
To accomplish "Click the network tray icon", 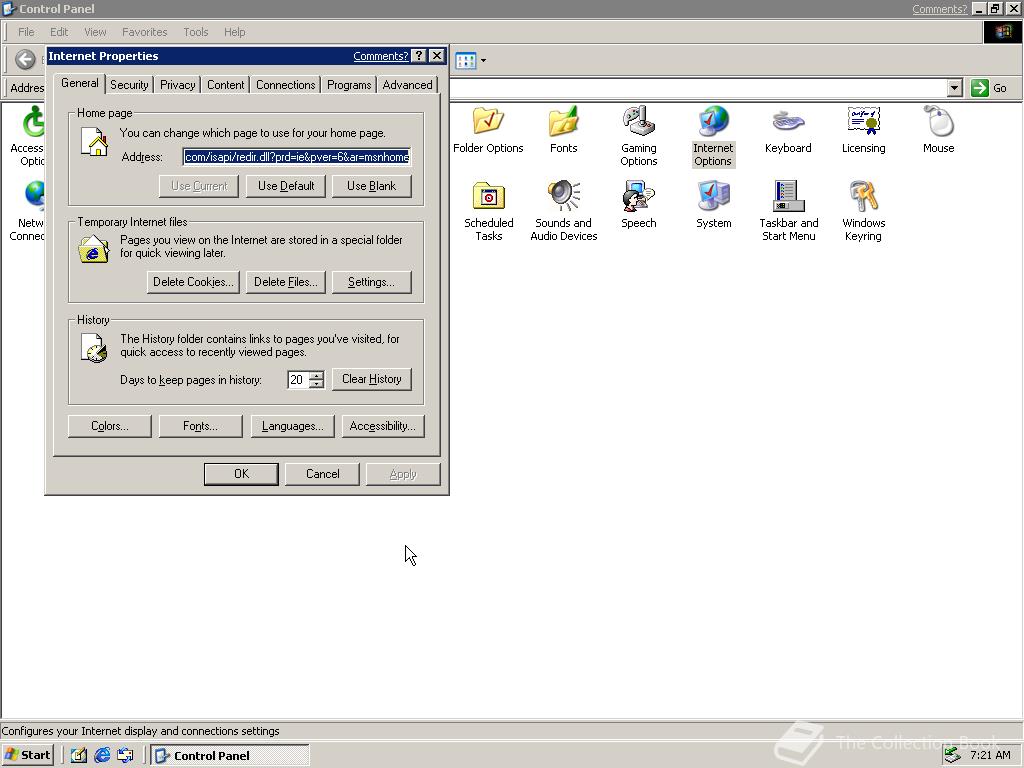I will pos(953,755).
